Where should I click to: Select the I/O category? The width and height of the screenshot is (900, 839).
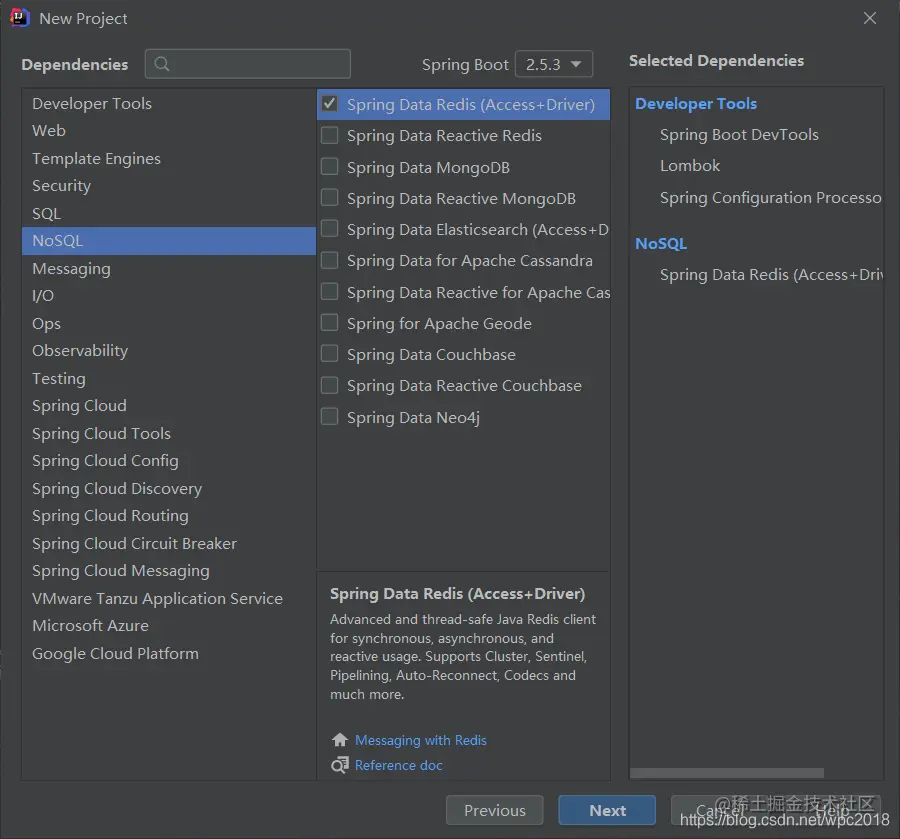point(169,296)
